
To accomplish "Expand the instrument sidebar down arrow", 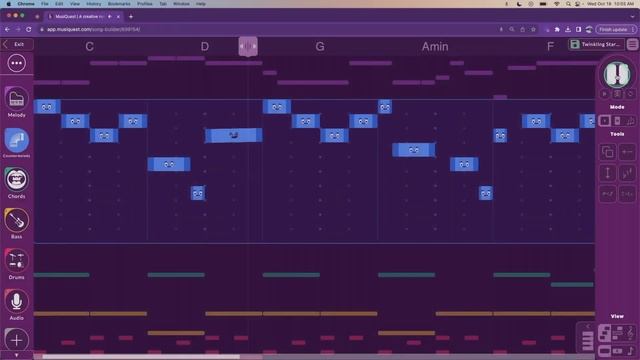I will pyautogui.click(x=16, y=356).
